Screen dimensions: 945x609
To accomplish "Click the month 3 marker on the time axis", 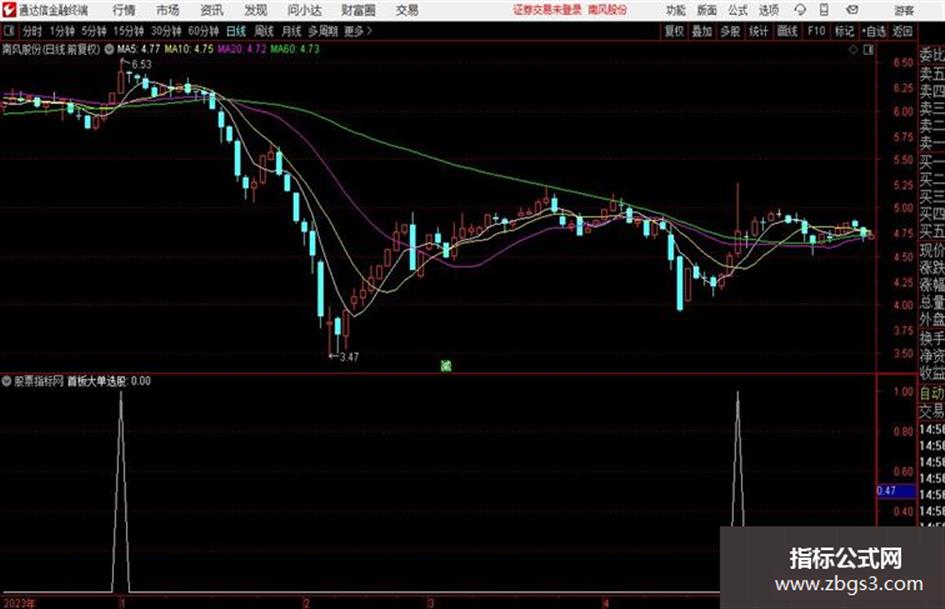I will [x=430, y=604].
